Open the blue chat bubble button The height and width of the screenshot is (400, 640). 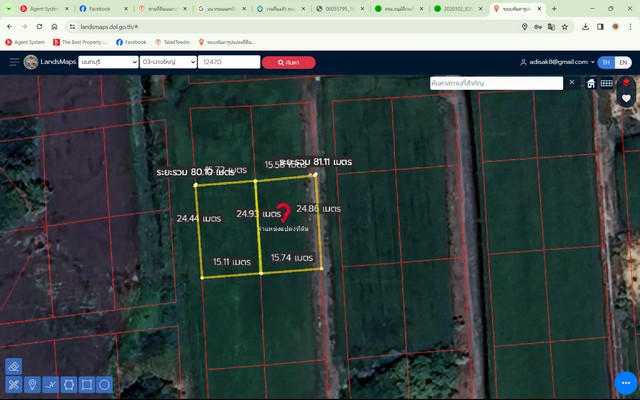(x=625, y=383)
